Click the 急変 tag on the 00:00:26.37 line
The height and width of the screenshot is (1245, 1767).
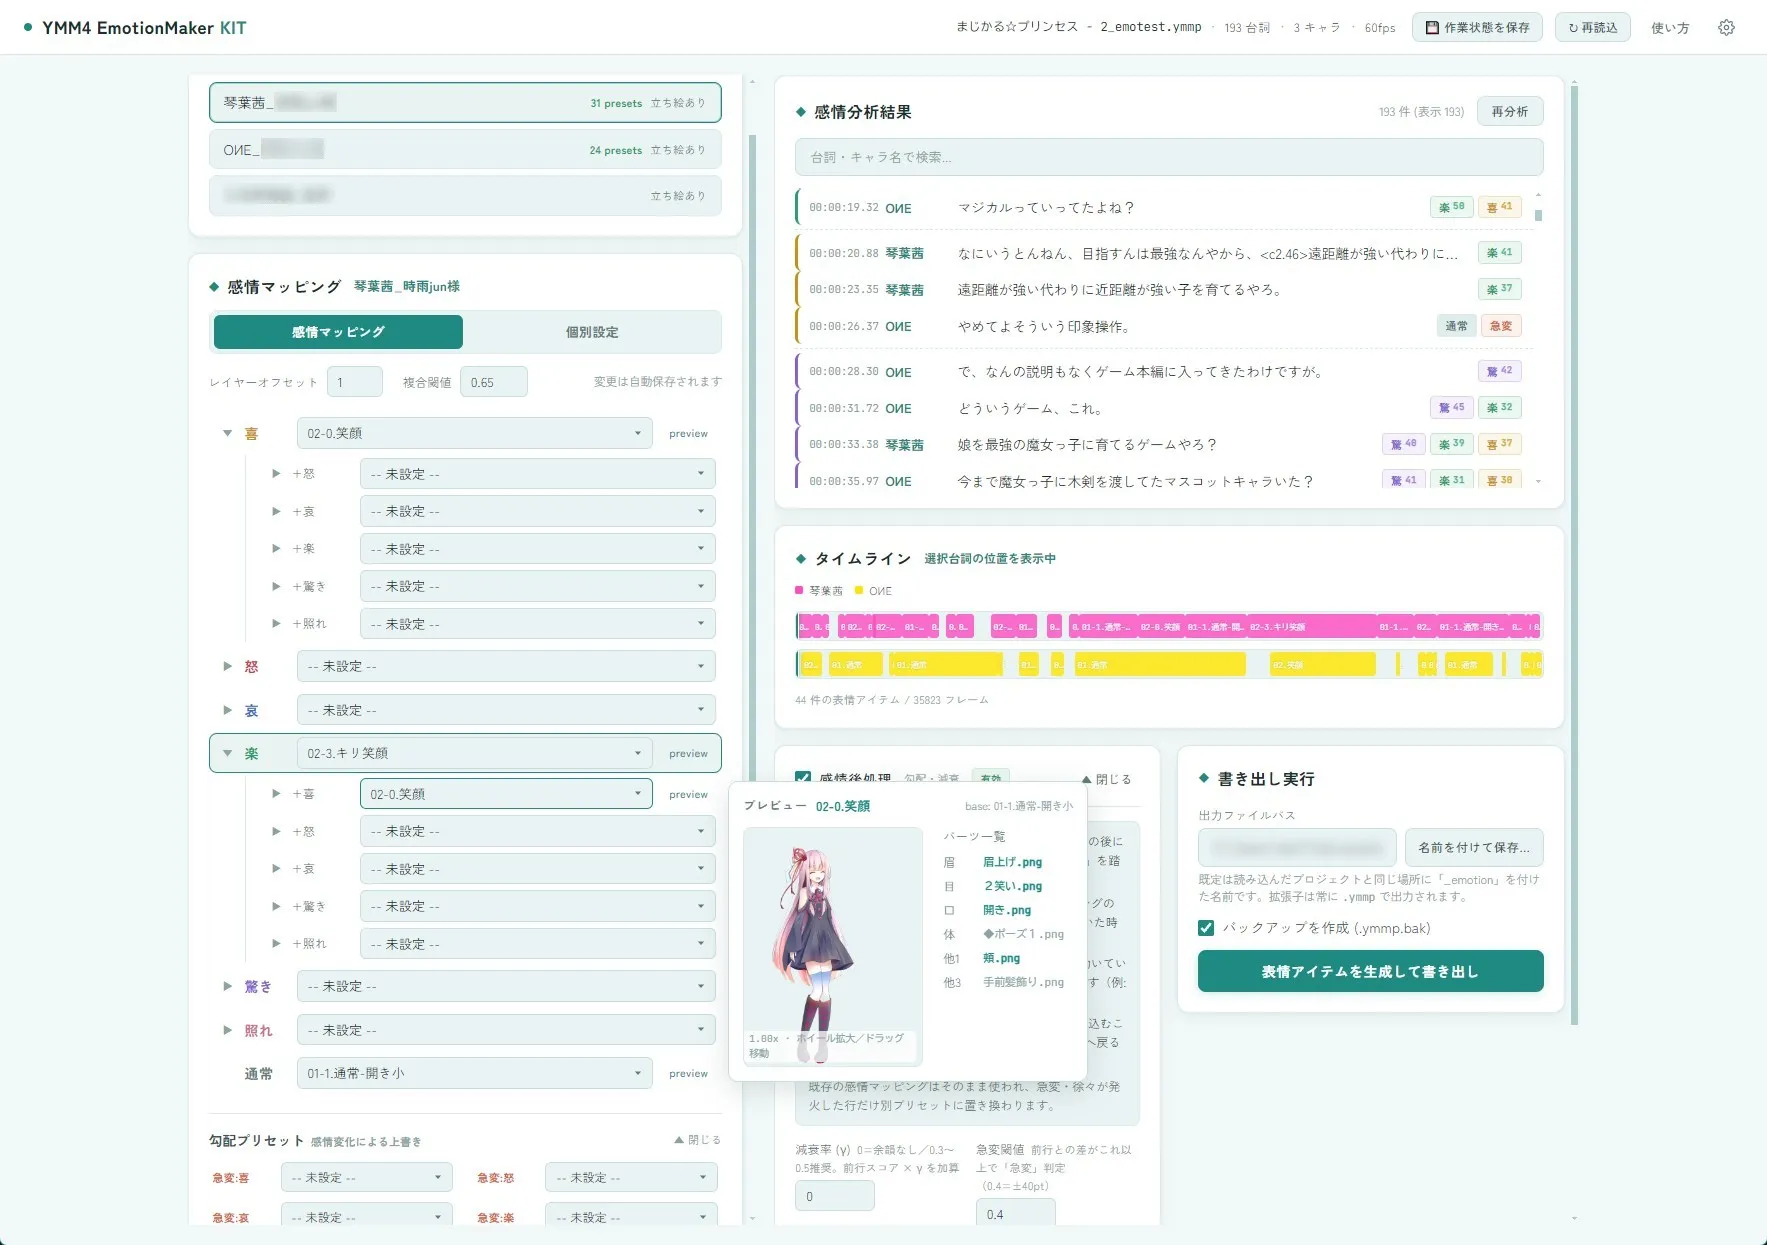tap(1501, 326)
